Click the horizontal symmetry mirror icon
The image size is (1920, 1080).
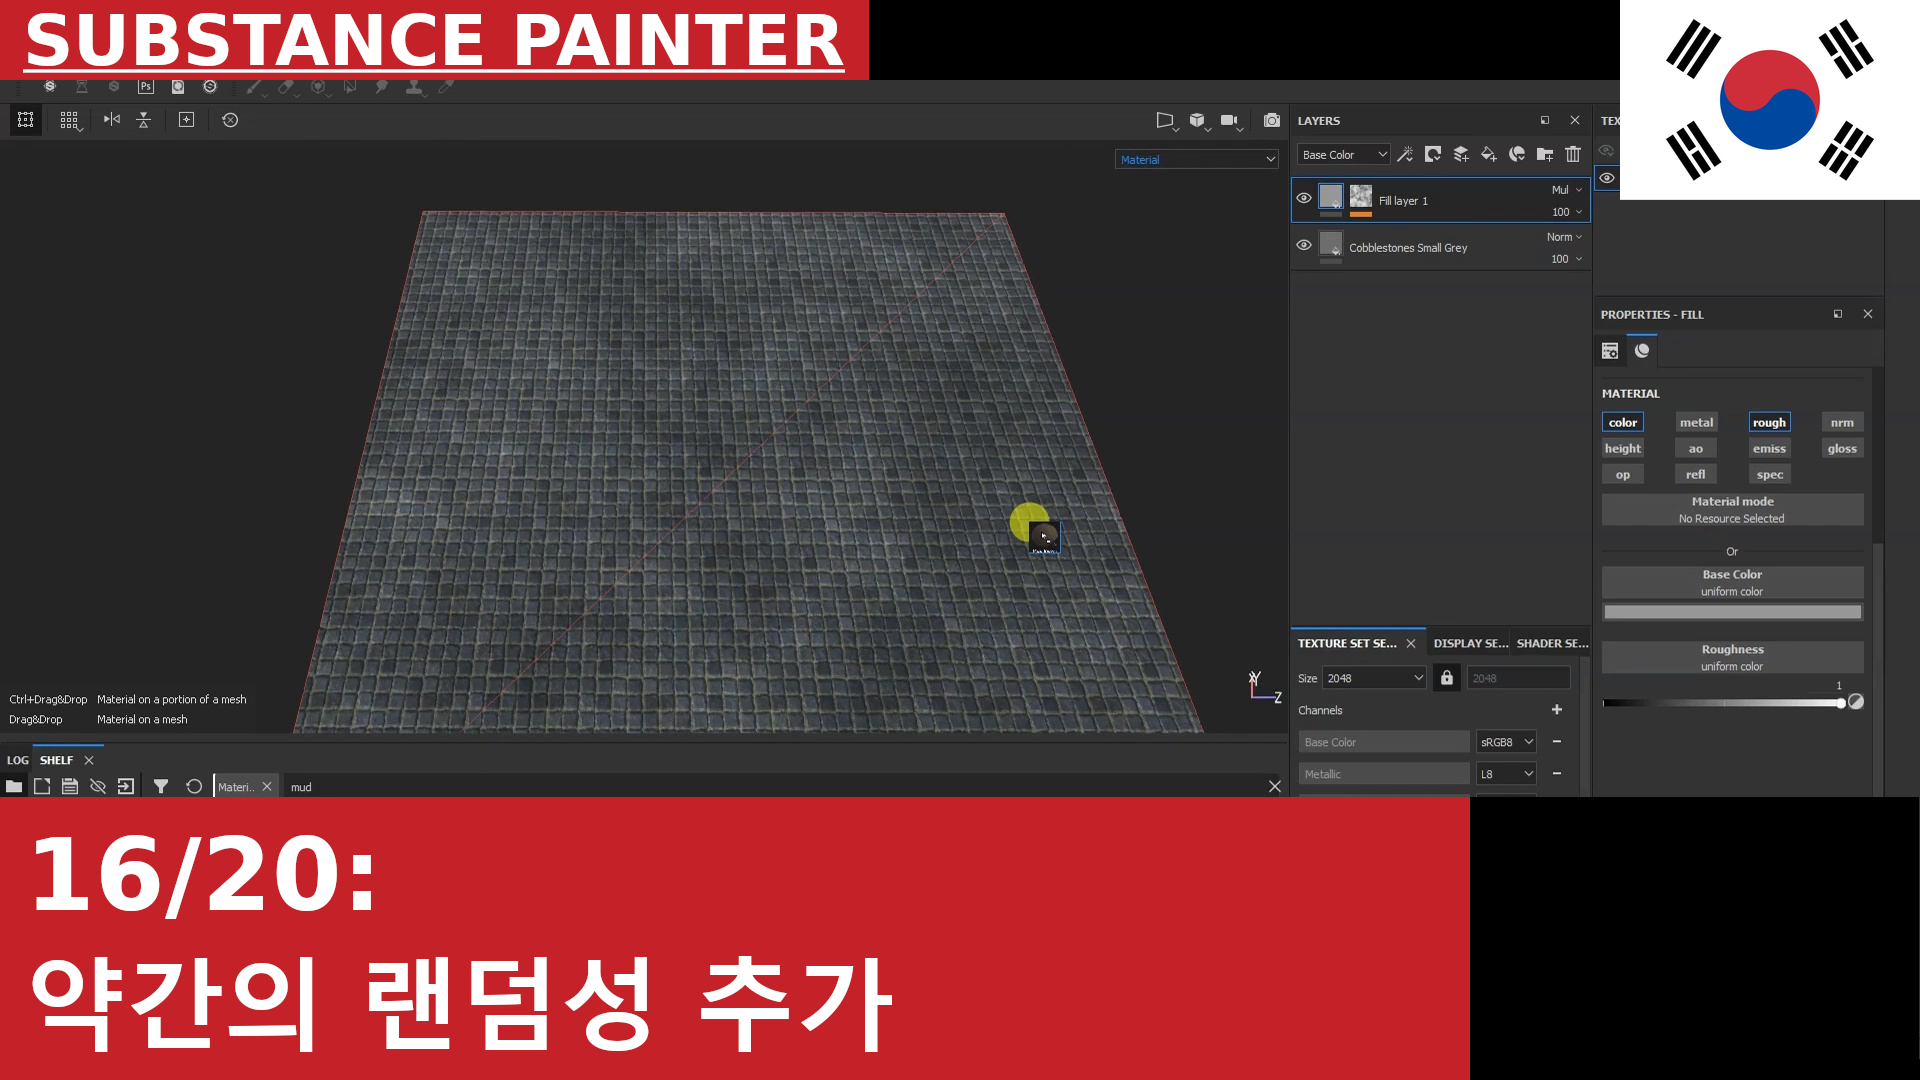112,120
